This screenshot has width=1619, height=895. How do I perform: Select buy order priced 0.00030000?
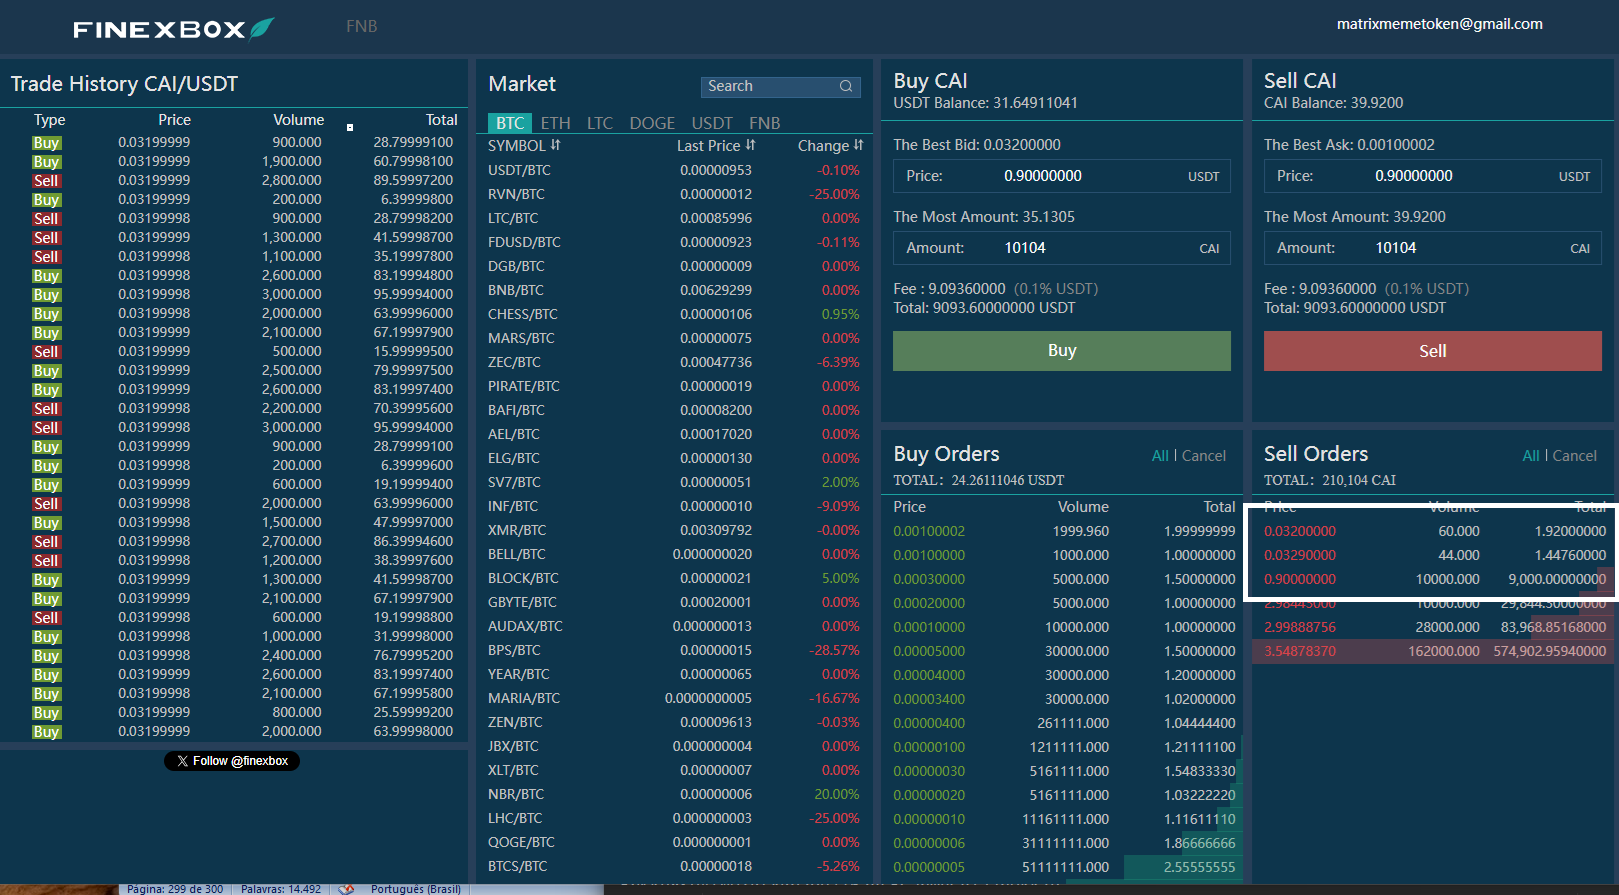coord(1064,579)
